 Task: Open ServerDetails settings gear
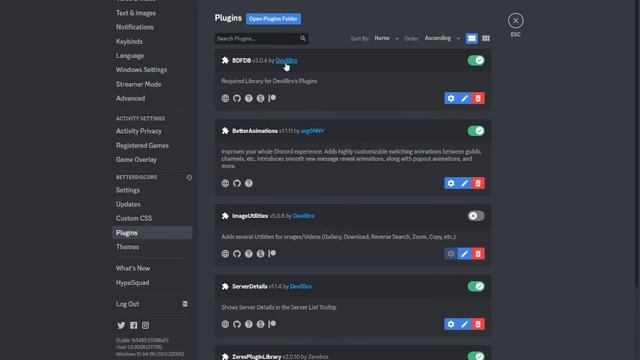click(x=451, y=324)
